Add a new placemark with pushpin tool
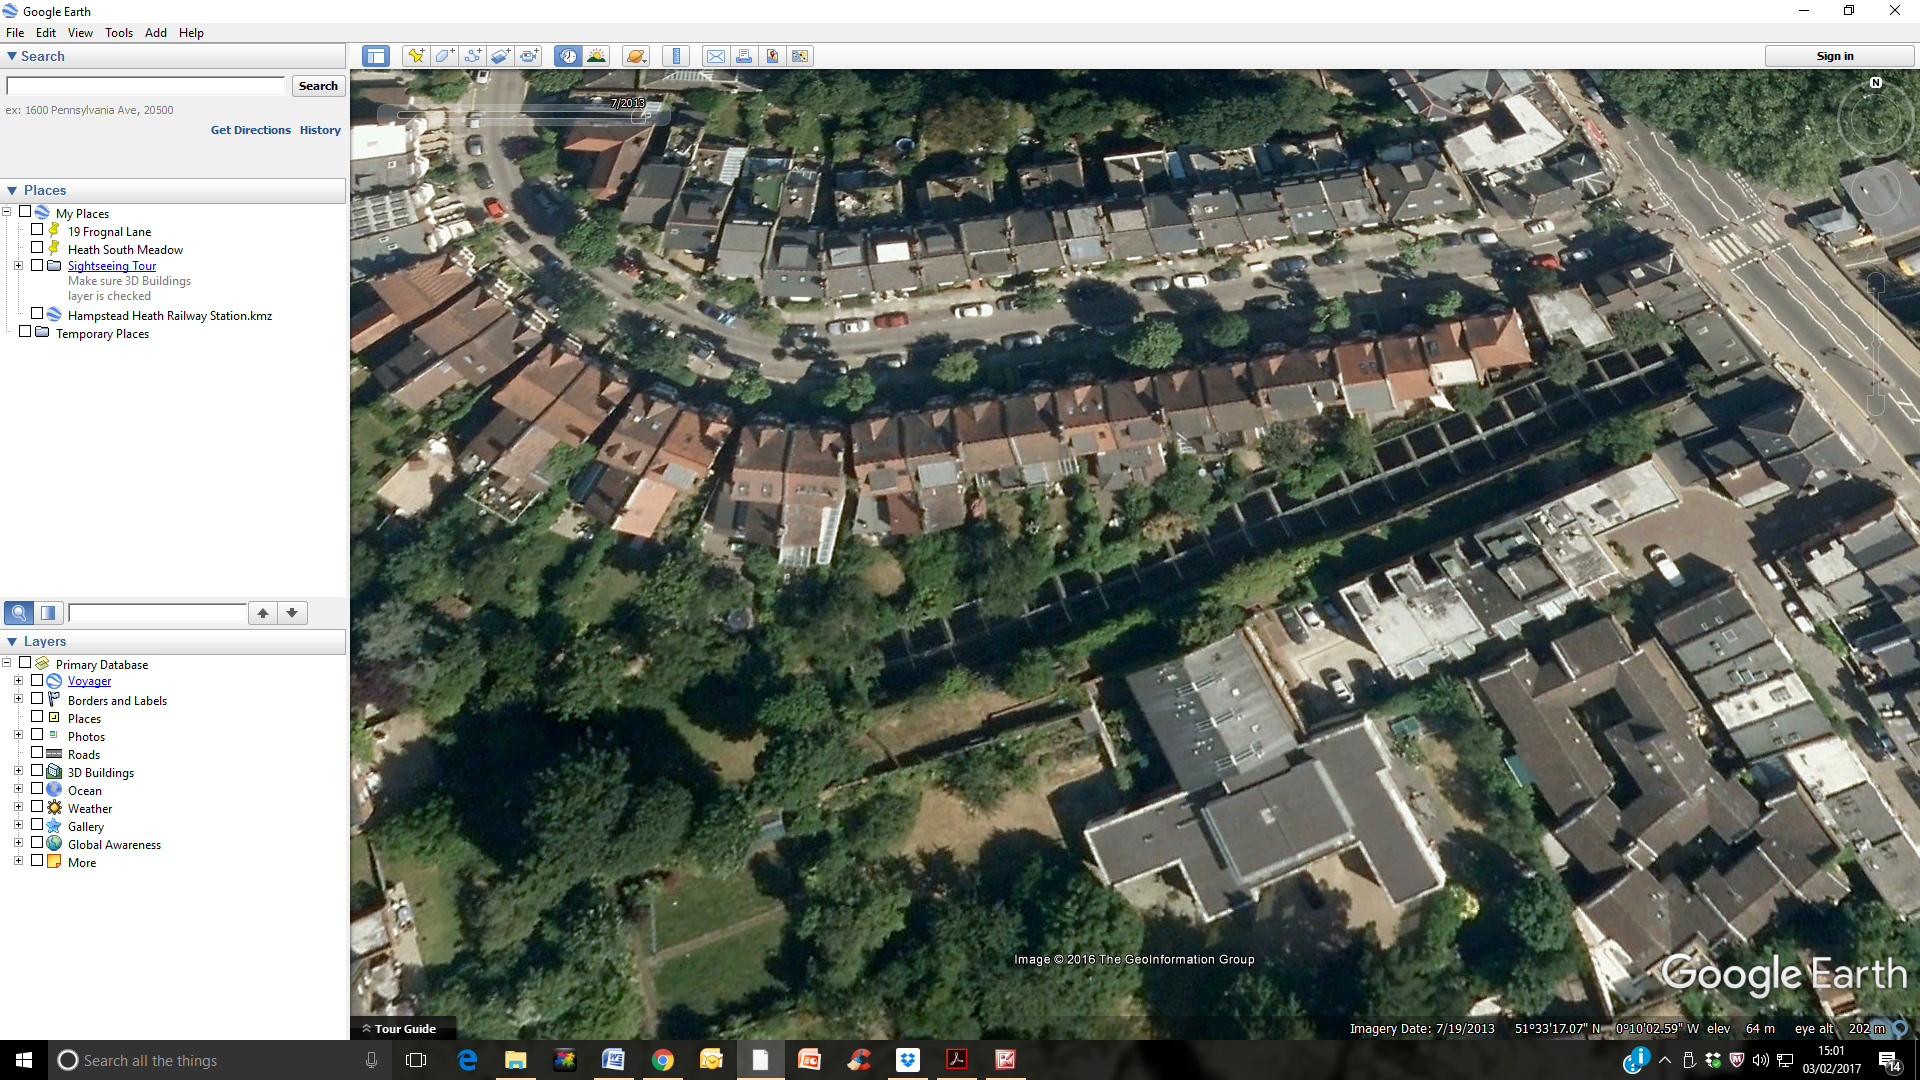This screenshot has width=1920, height=1080. coord(416,56)
